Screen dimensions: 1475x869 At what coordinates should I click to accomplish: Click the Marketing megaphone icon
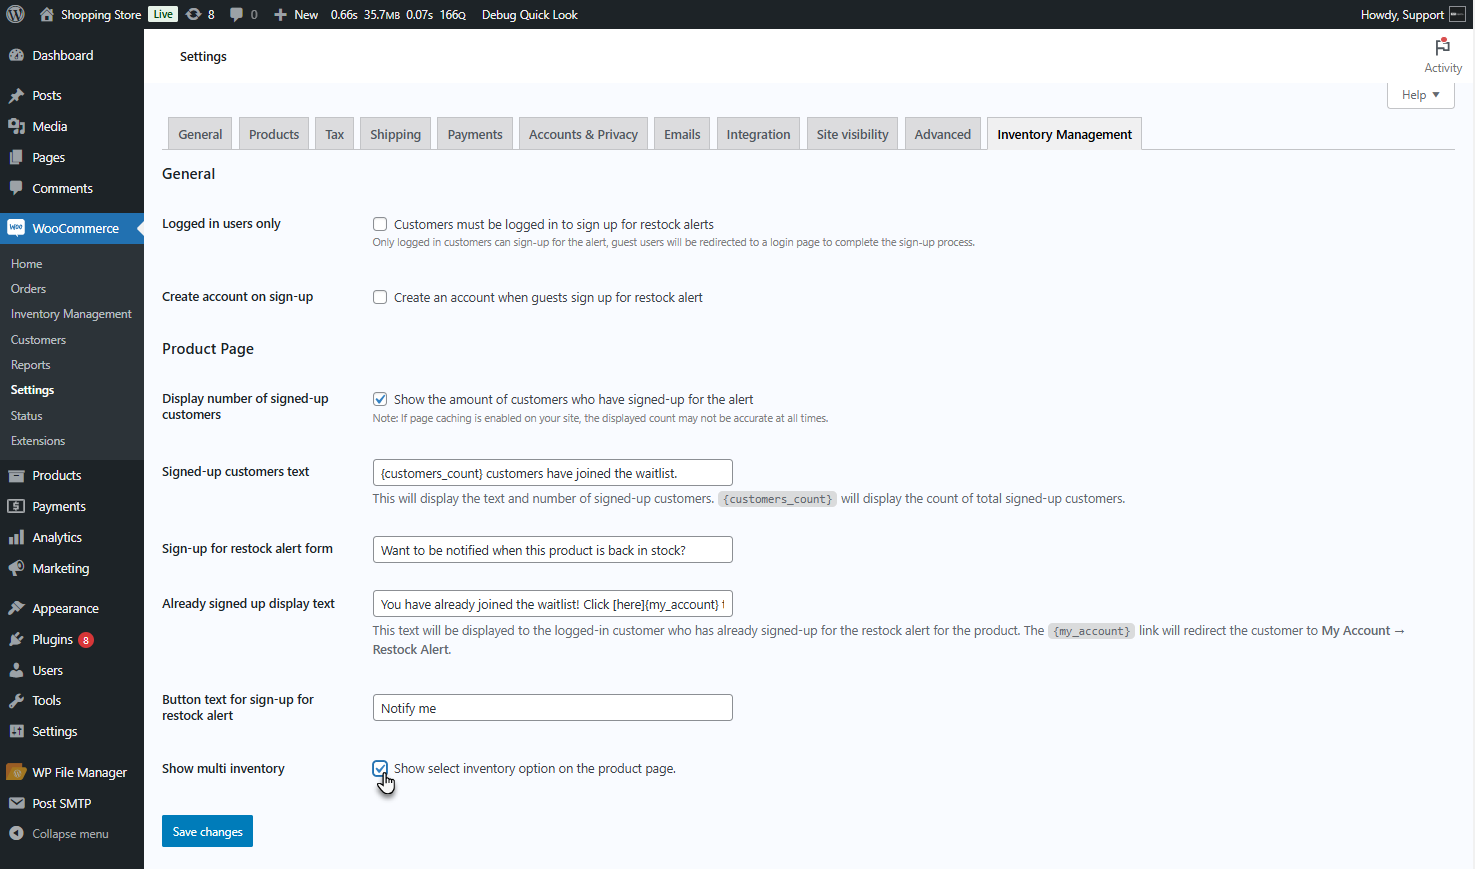coord(16,568)
